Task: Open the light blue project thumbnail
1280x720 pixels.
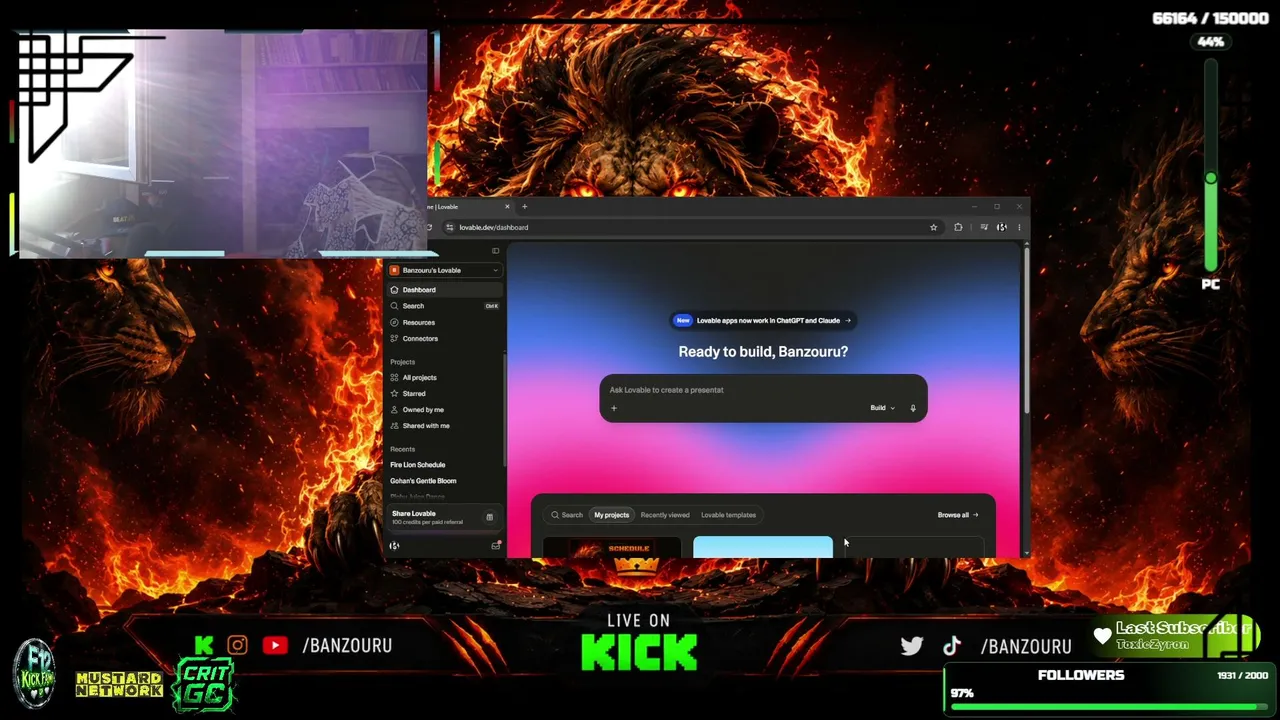Action: [763, 547]
